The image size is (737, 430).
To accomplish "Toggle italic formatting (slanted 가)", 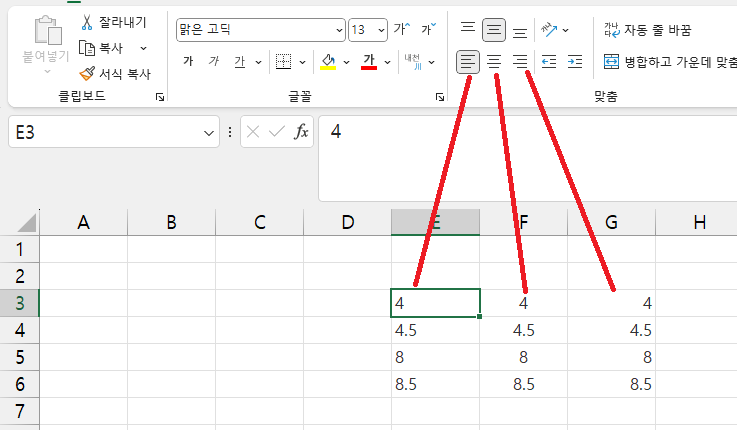I will [214, 61].
